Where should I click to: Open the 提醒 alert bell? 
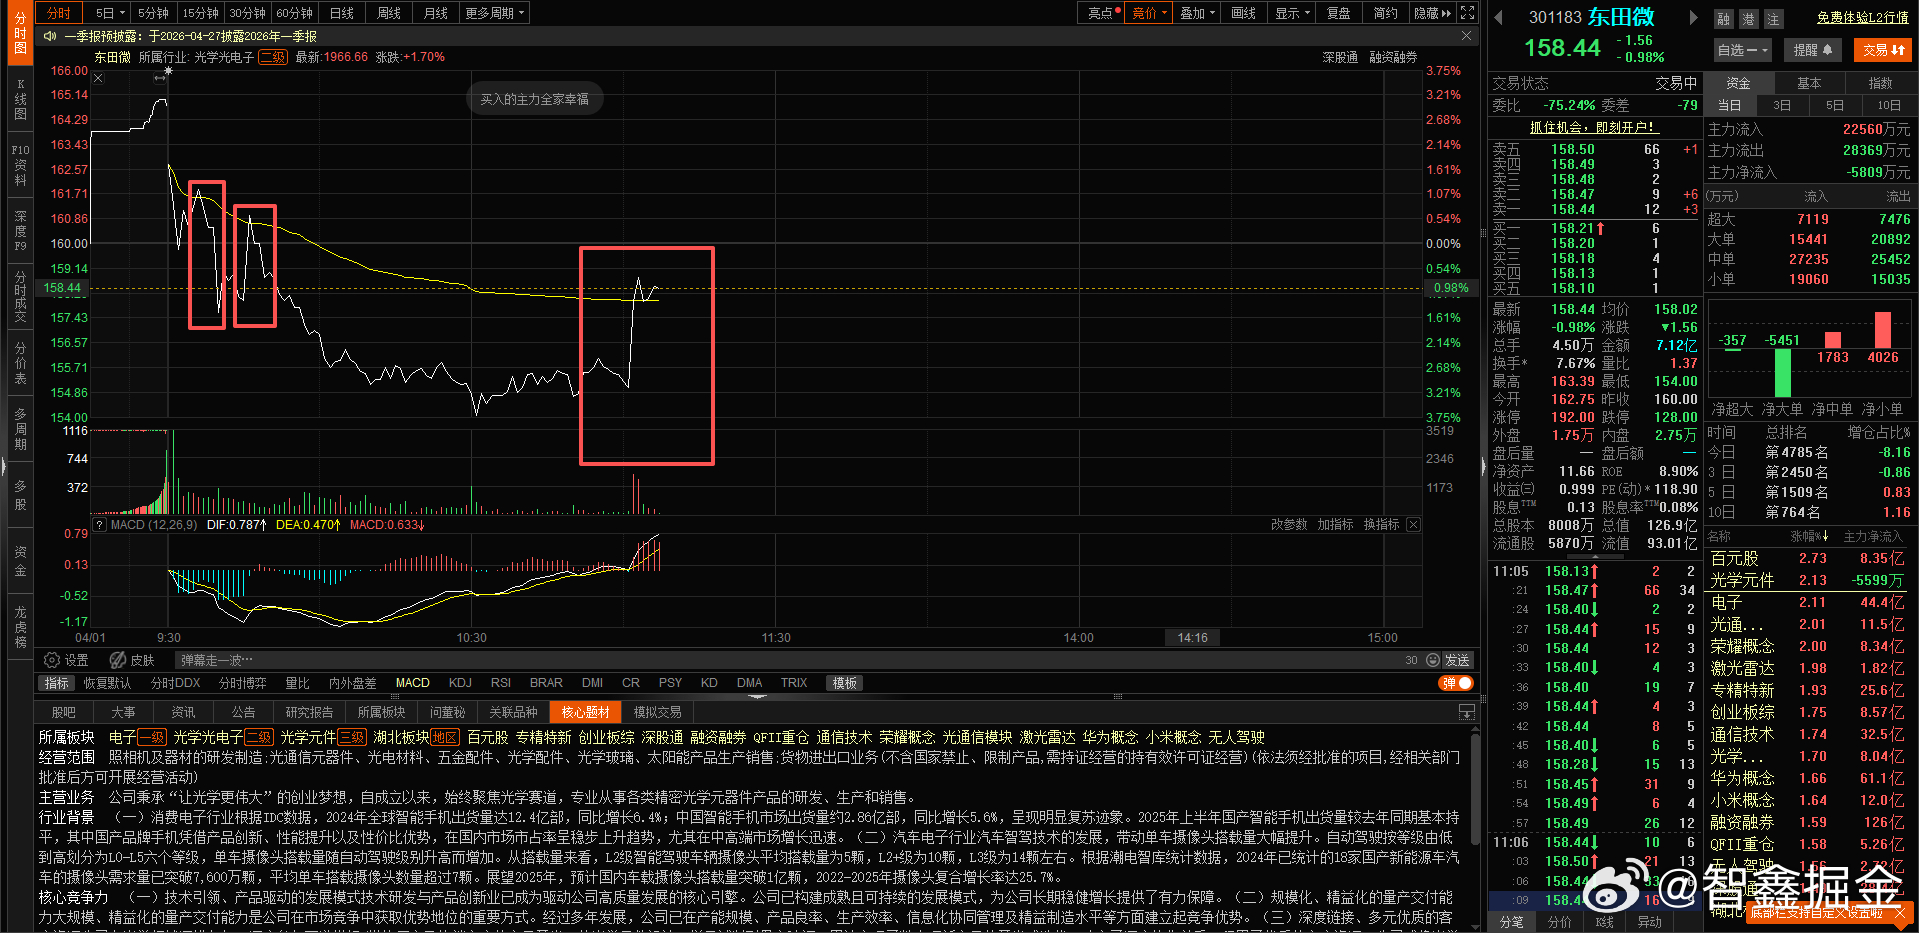point(1812,50)
